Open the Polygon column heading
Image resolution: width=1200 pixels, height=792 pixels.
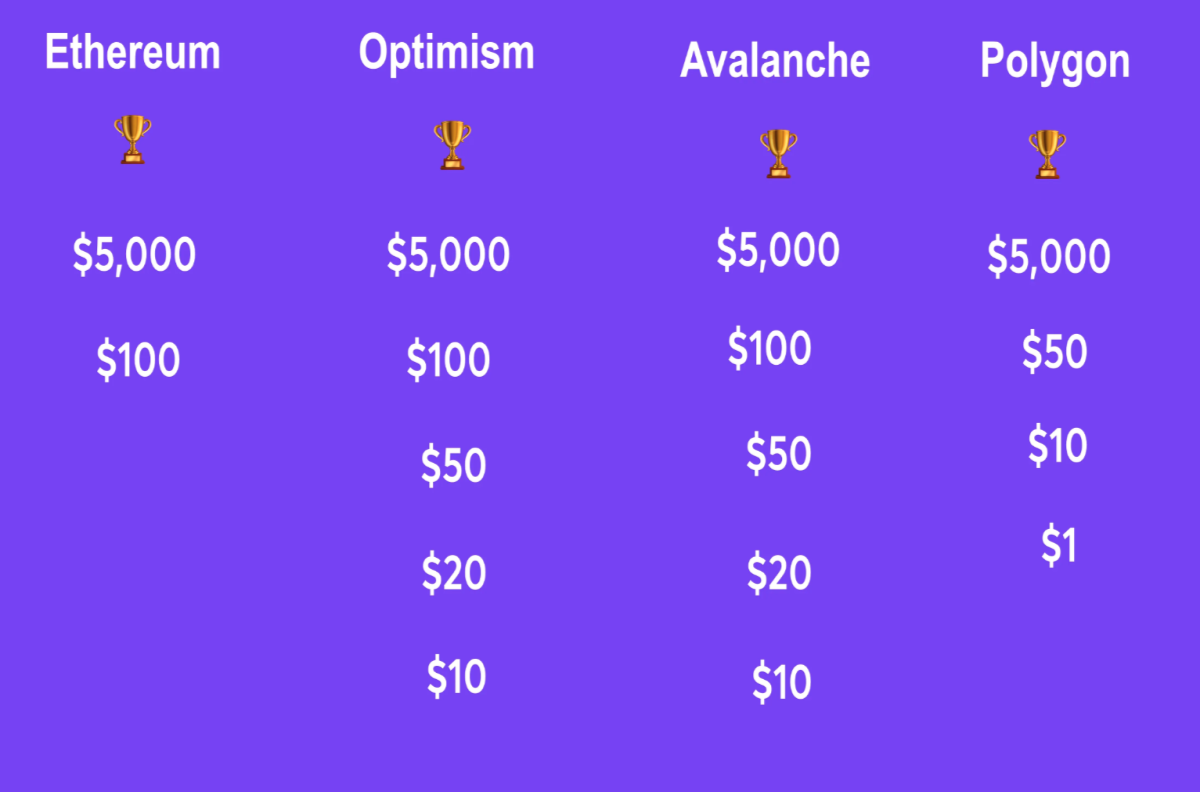[1055, 62]
